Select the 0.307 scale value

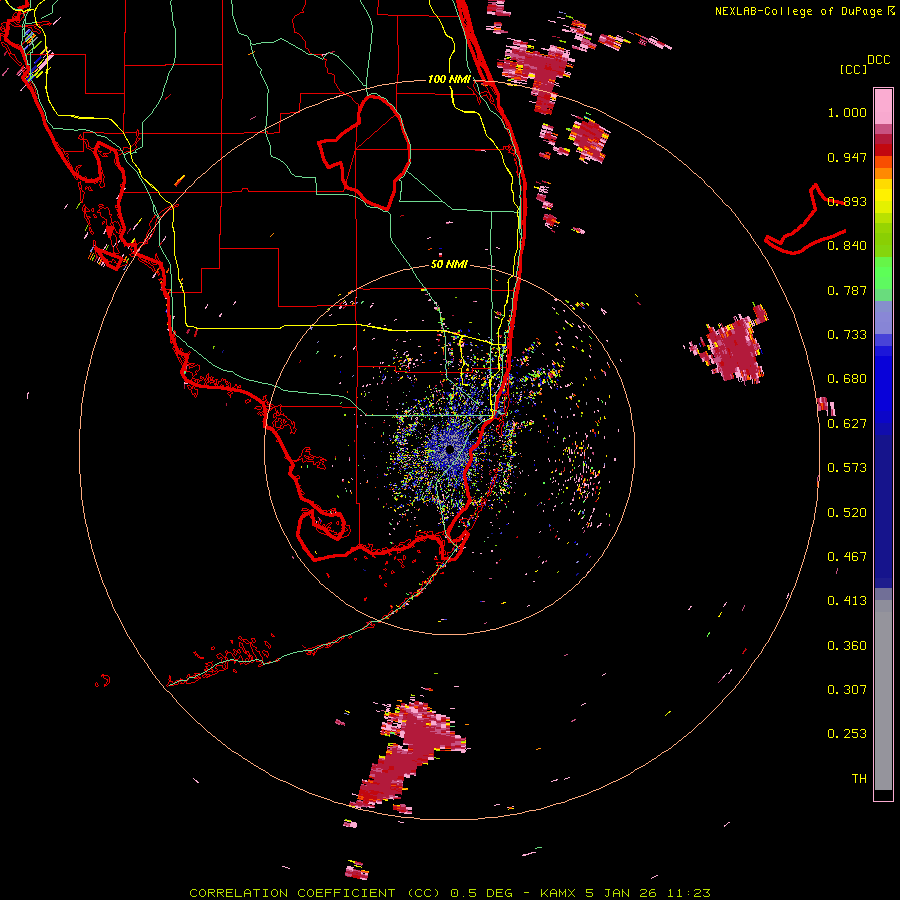point(847,690)
